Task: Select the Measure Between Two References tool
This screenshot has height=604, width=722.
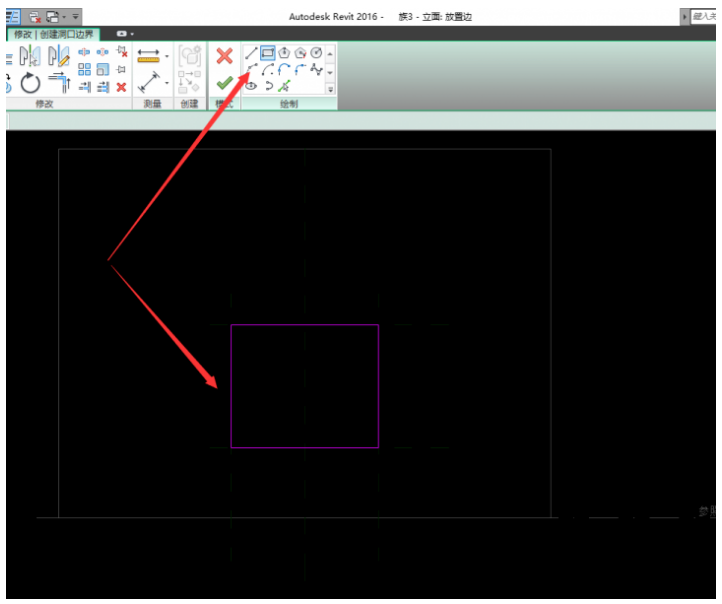Action: tap(148, 56)
